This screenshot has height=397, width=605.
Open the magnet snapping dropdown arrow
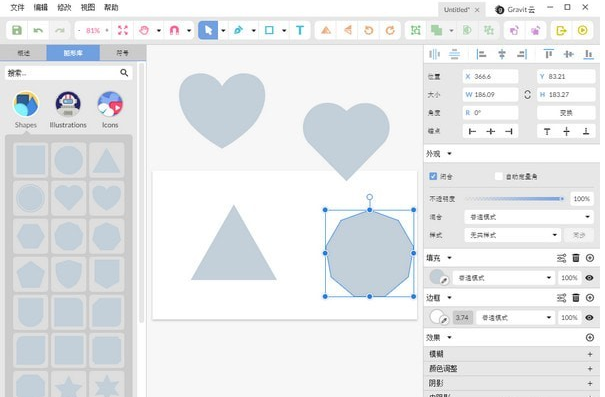189,30
